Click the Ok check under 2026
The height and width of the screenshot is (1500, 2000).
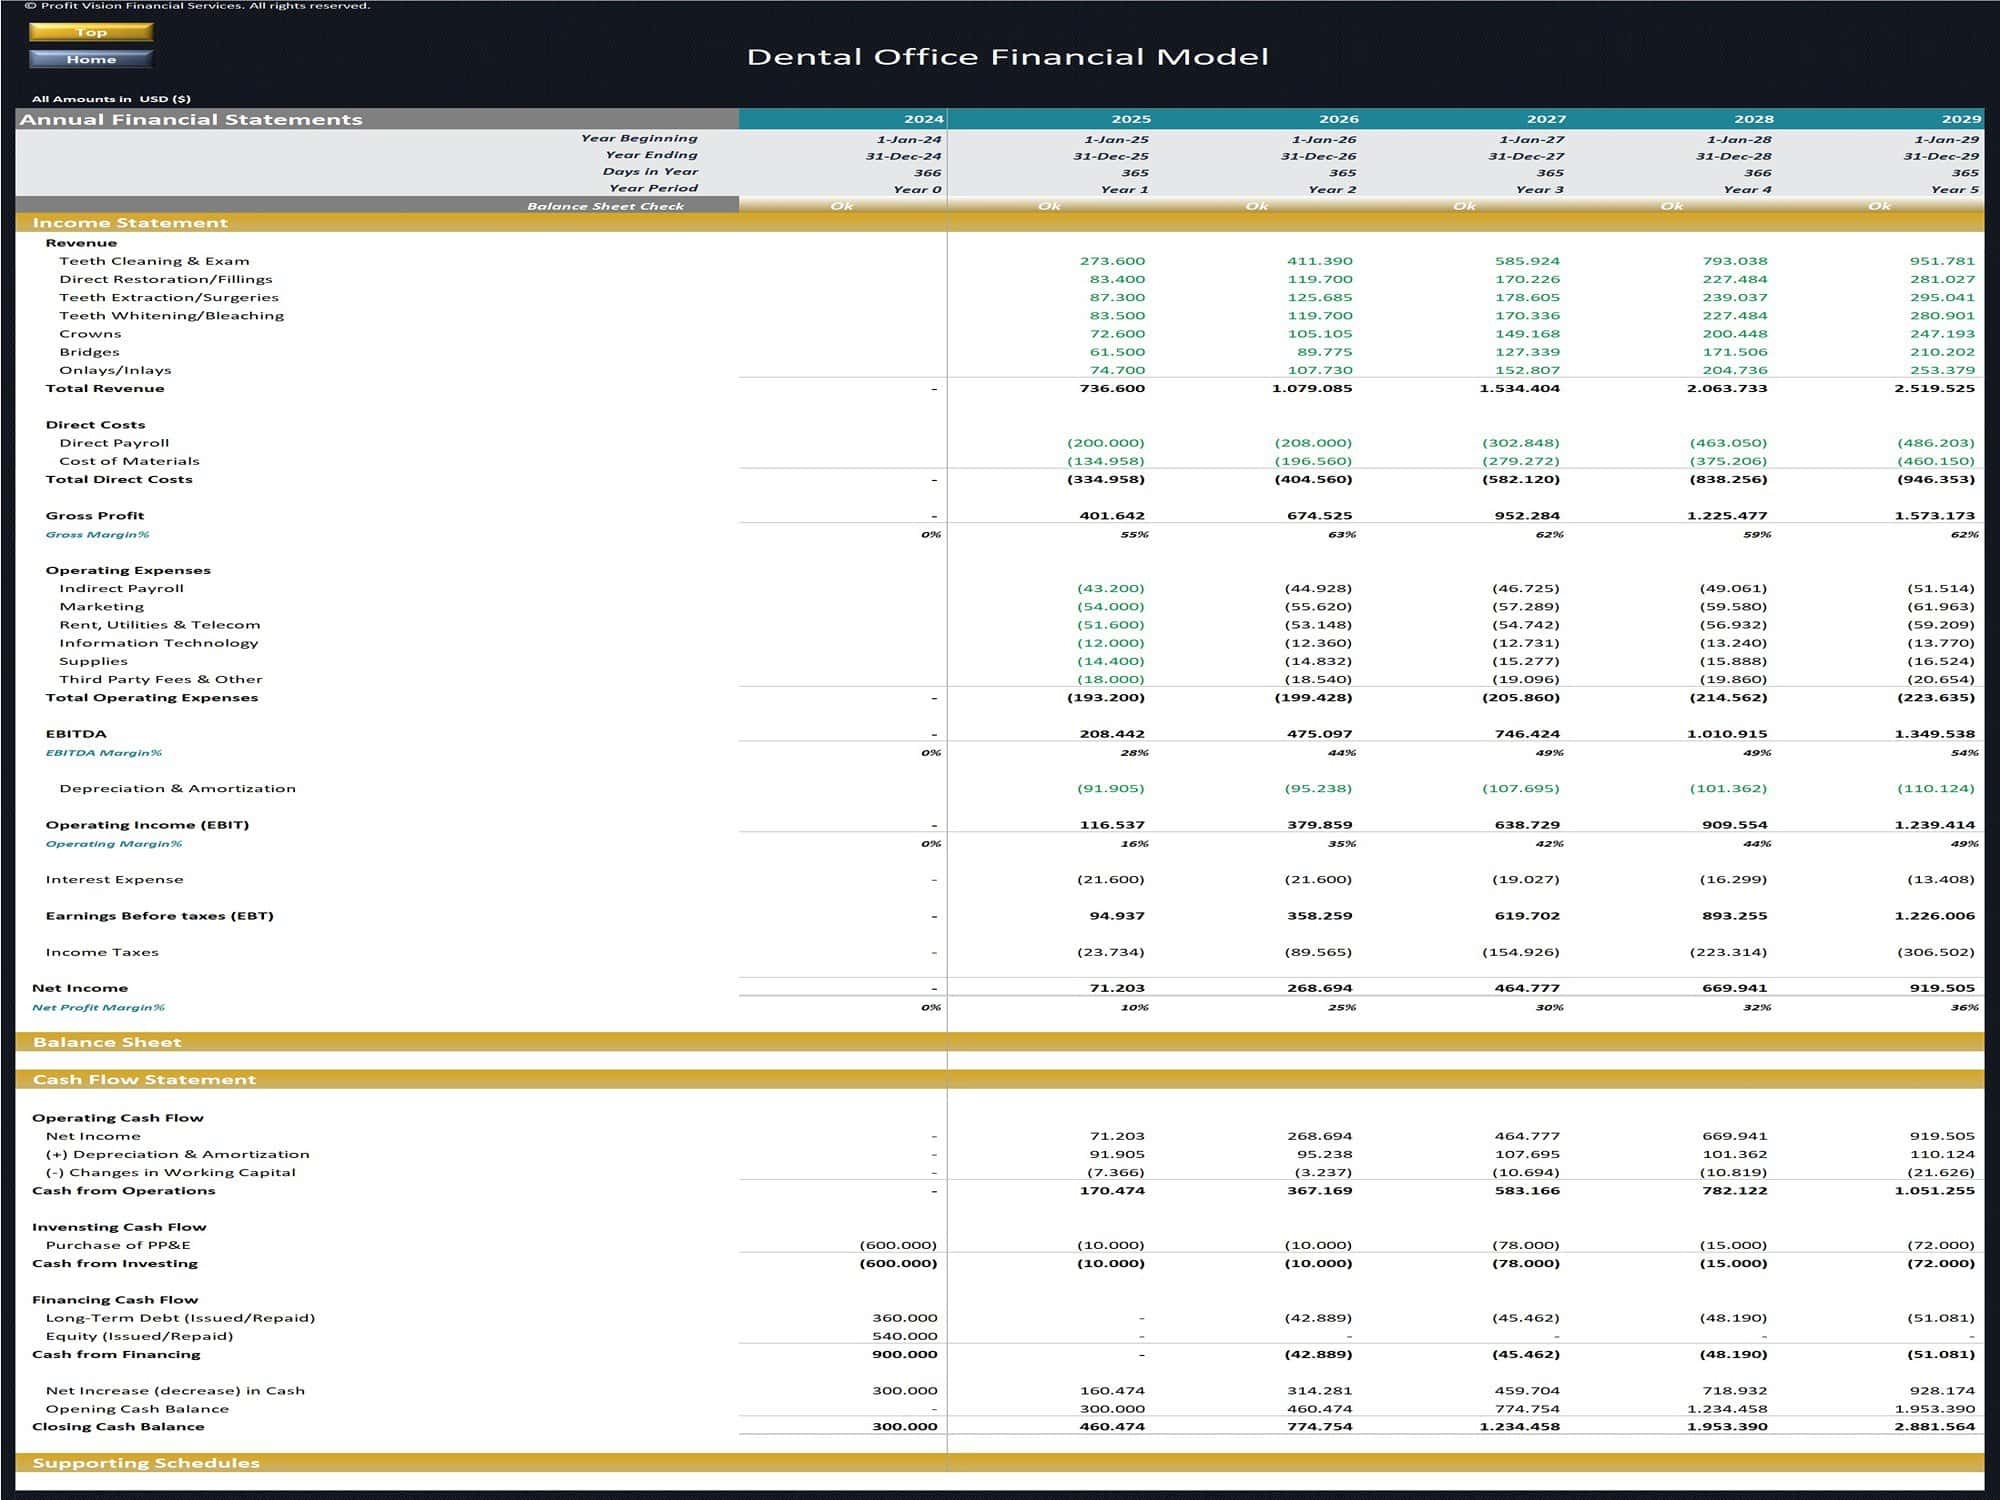(x=1256, y=206)
